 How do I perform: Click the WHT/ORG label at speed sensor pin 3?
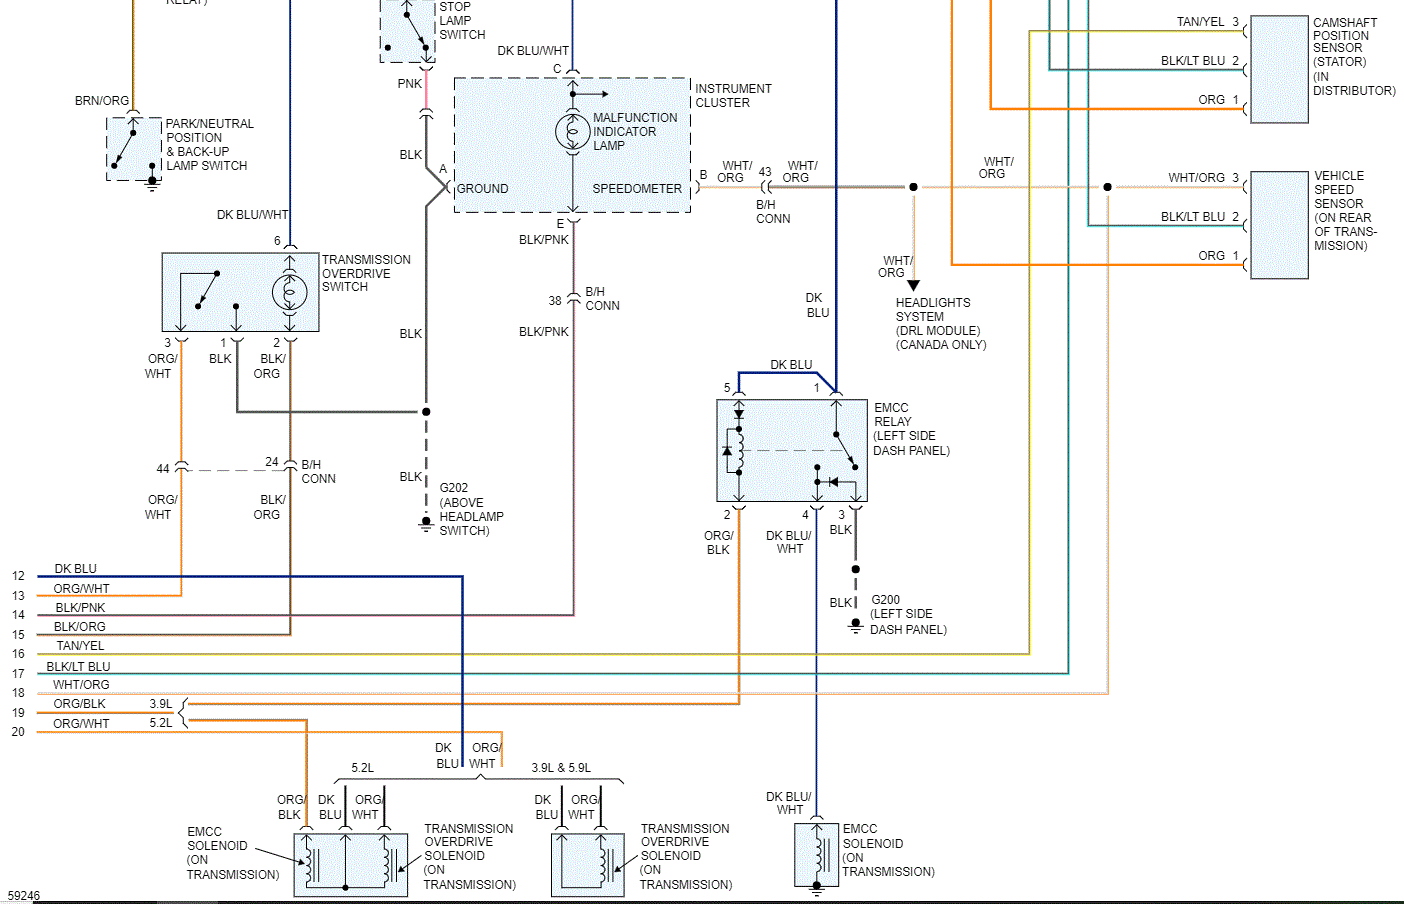pyautogui.click(x=1197, y=178)
